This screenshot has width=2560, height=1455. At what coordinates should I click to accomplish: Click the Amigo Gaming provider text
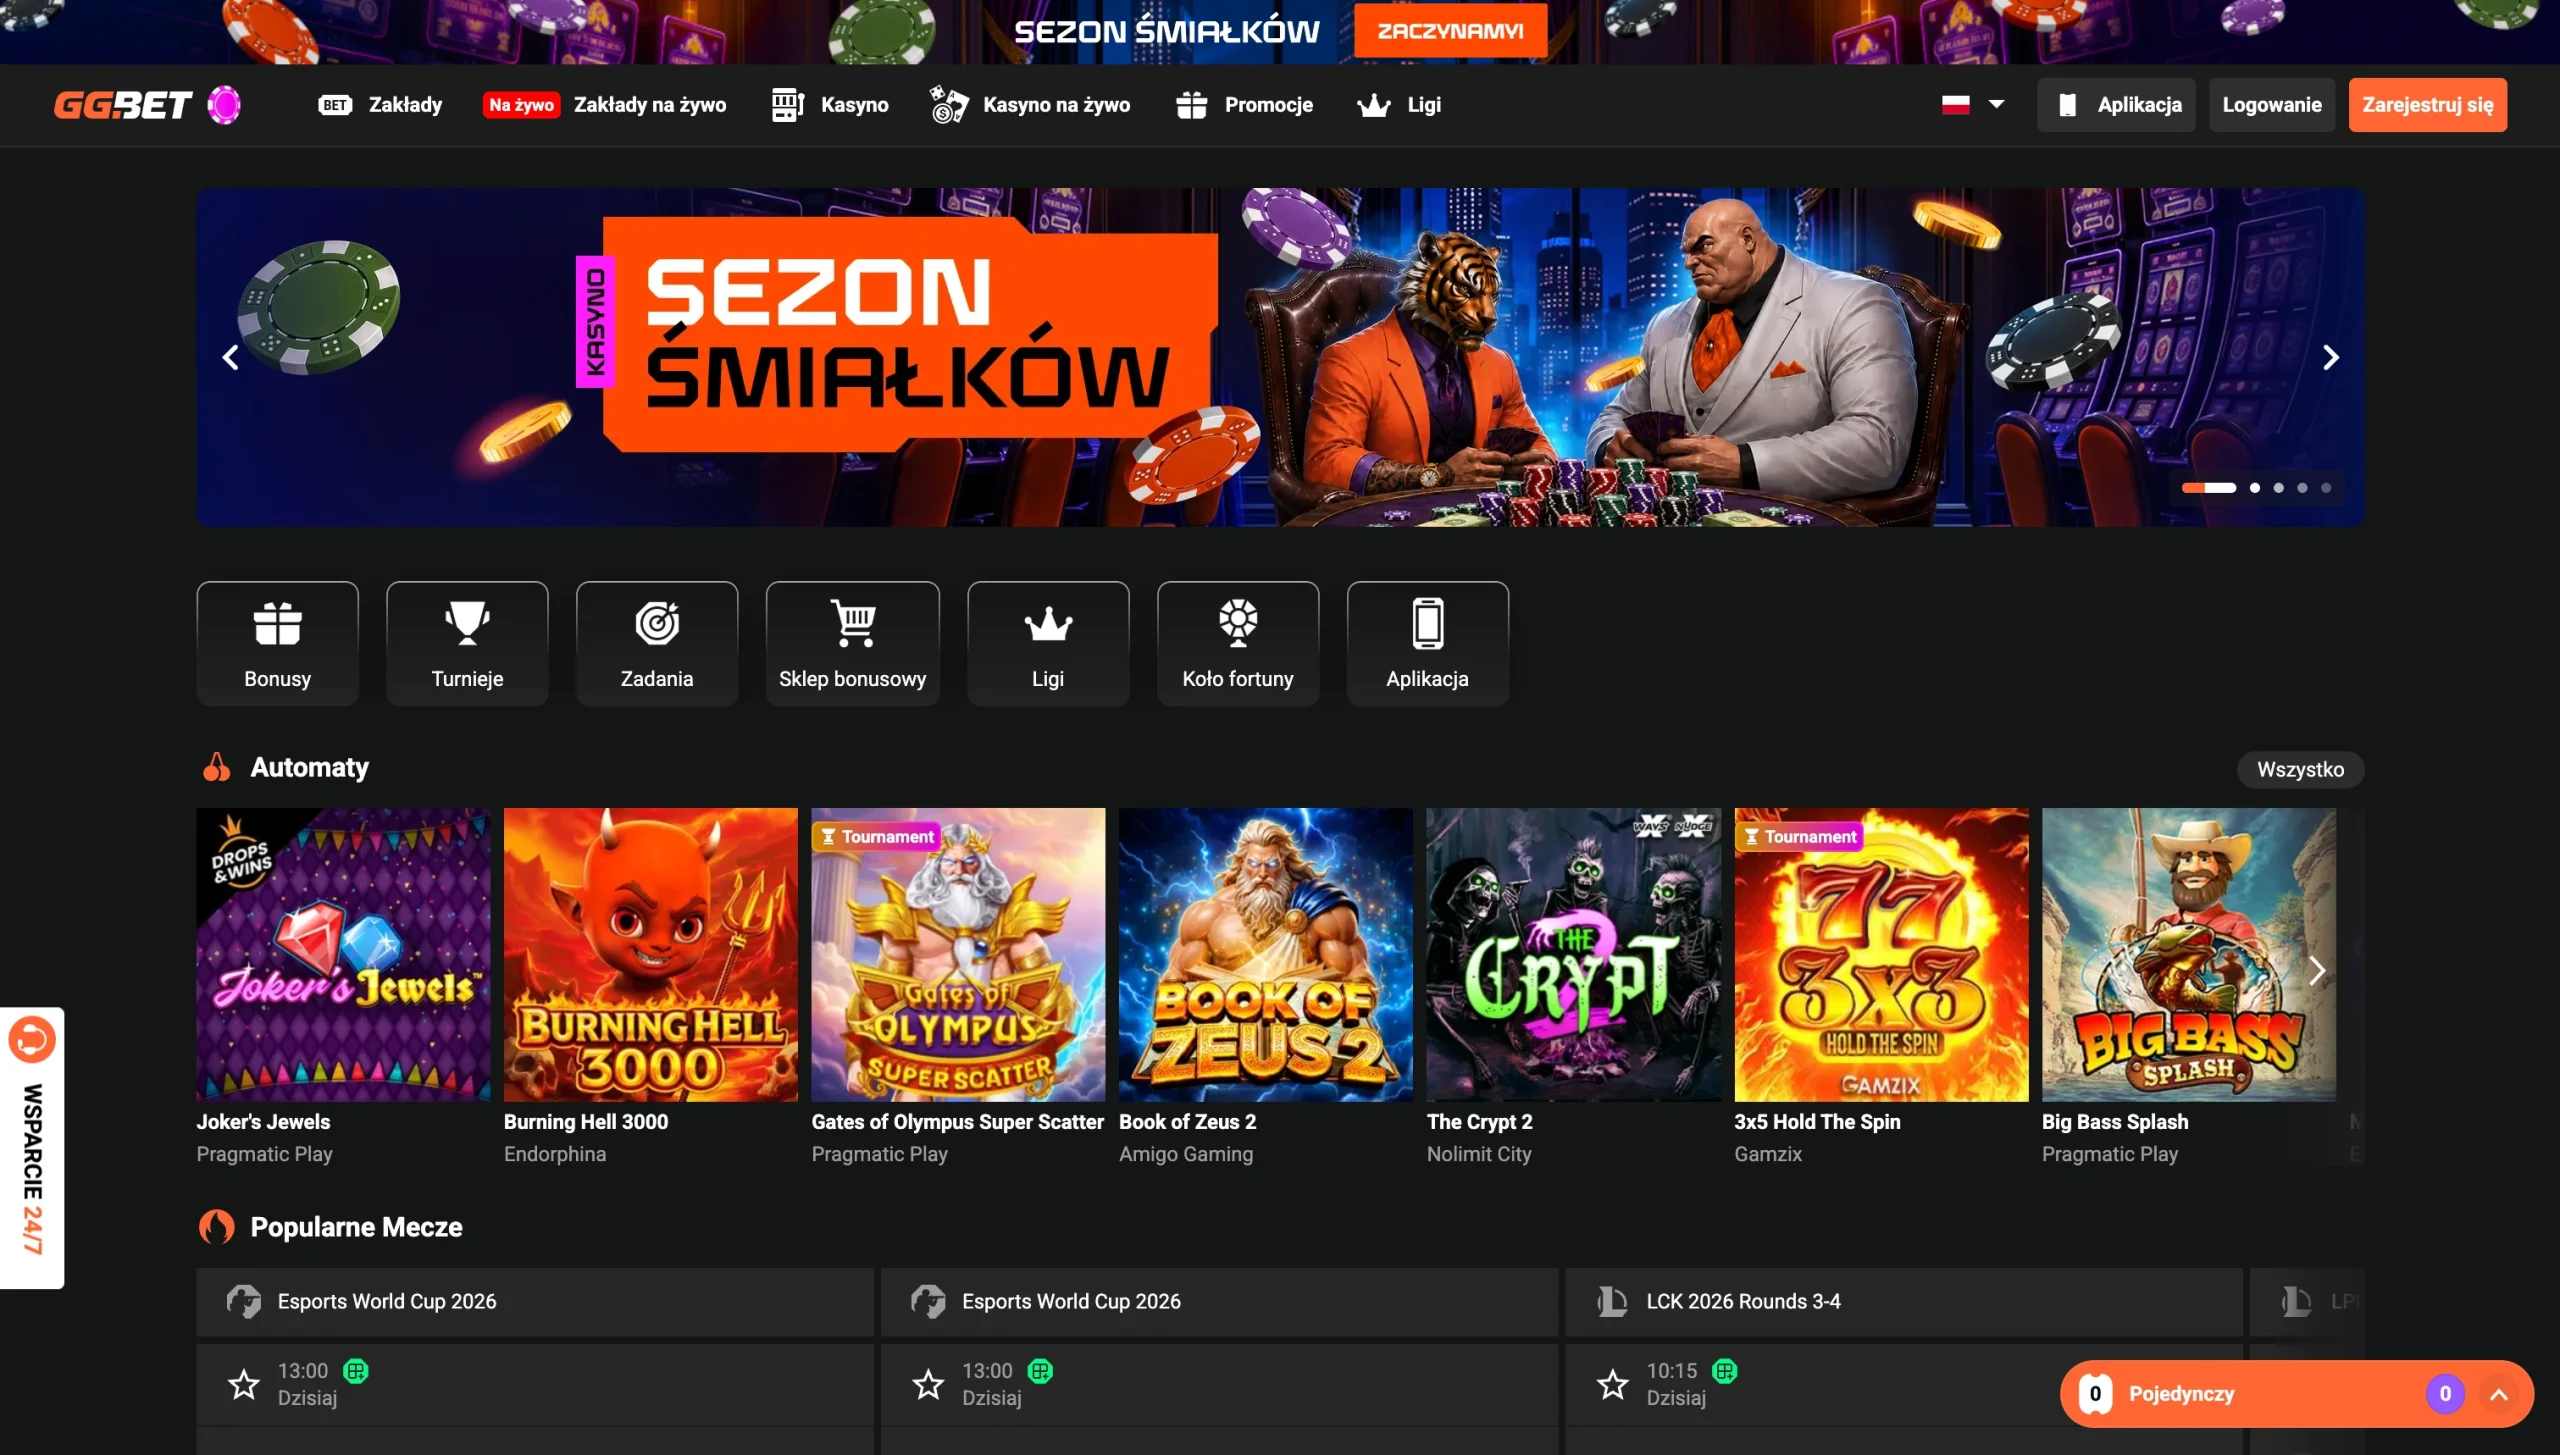(x=1186, y=1154)
